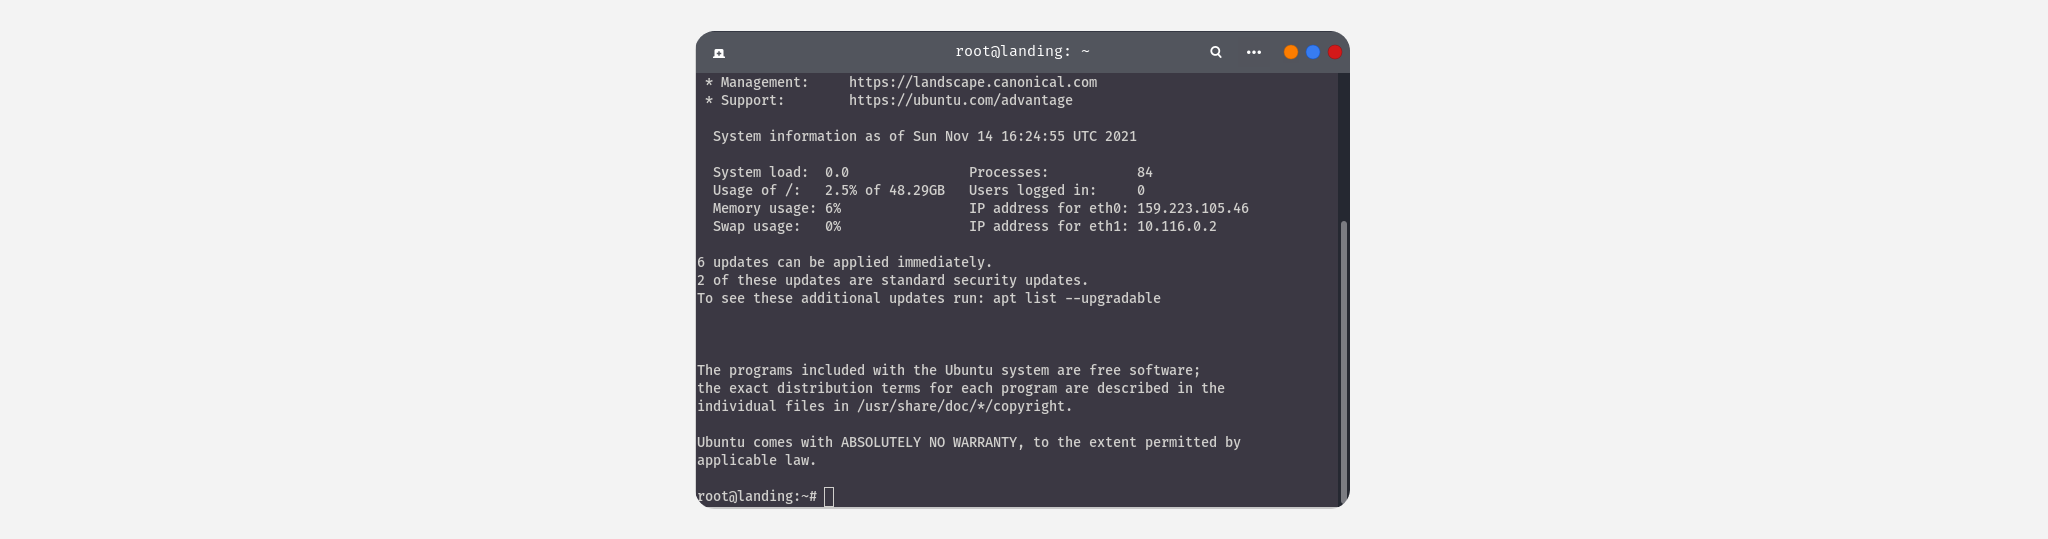Click the orange minimize window button

tap(1291, 52)
